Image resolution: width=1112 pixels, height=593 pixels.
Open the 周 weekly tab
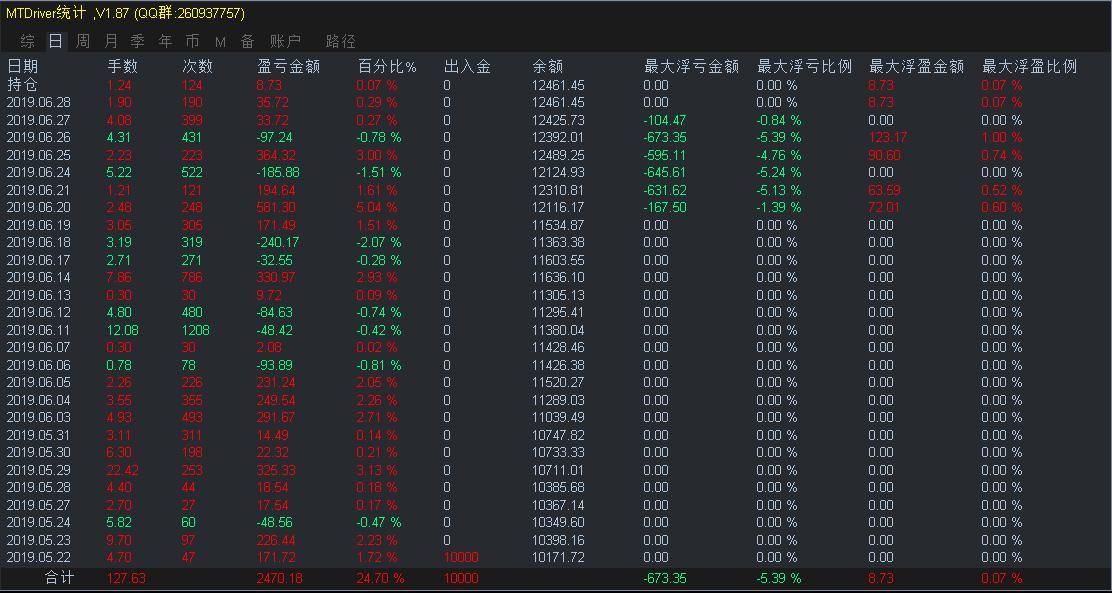pyautogui.click(x=83, y=41)
